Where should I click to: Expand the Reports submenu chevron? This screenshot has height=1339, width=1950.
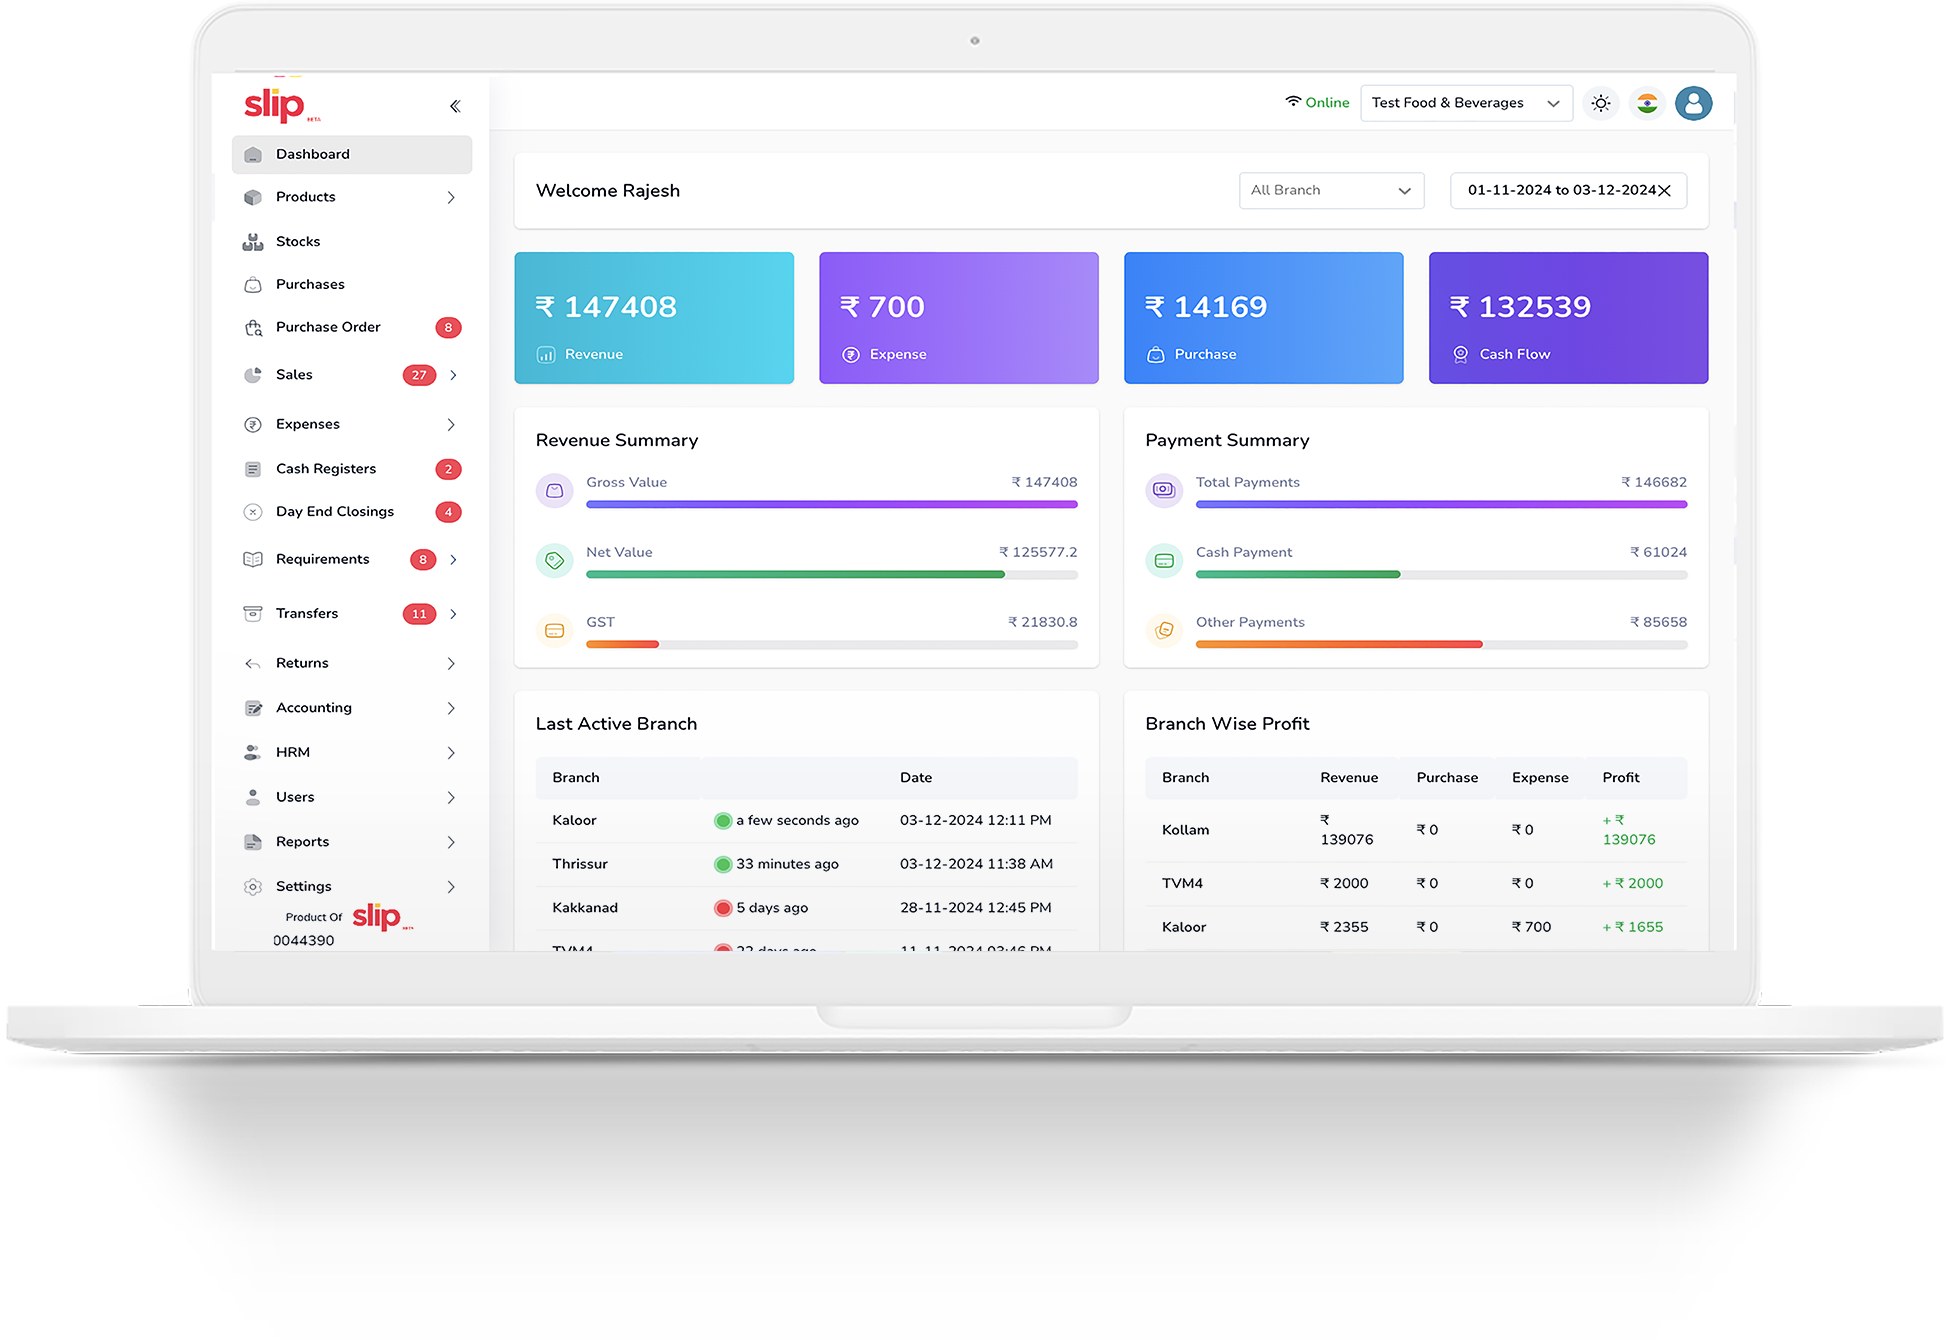pyautogui.click(x=451, y=843)
